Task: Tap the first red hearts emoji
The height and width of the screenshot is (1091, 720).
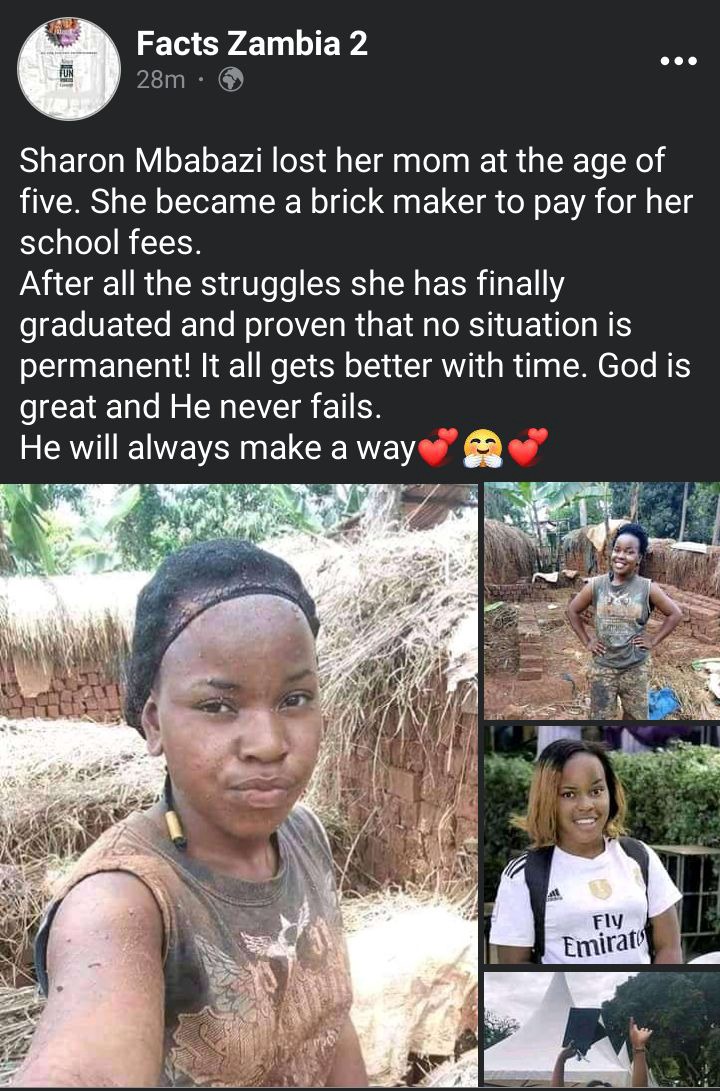Action: 437,447
